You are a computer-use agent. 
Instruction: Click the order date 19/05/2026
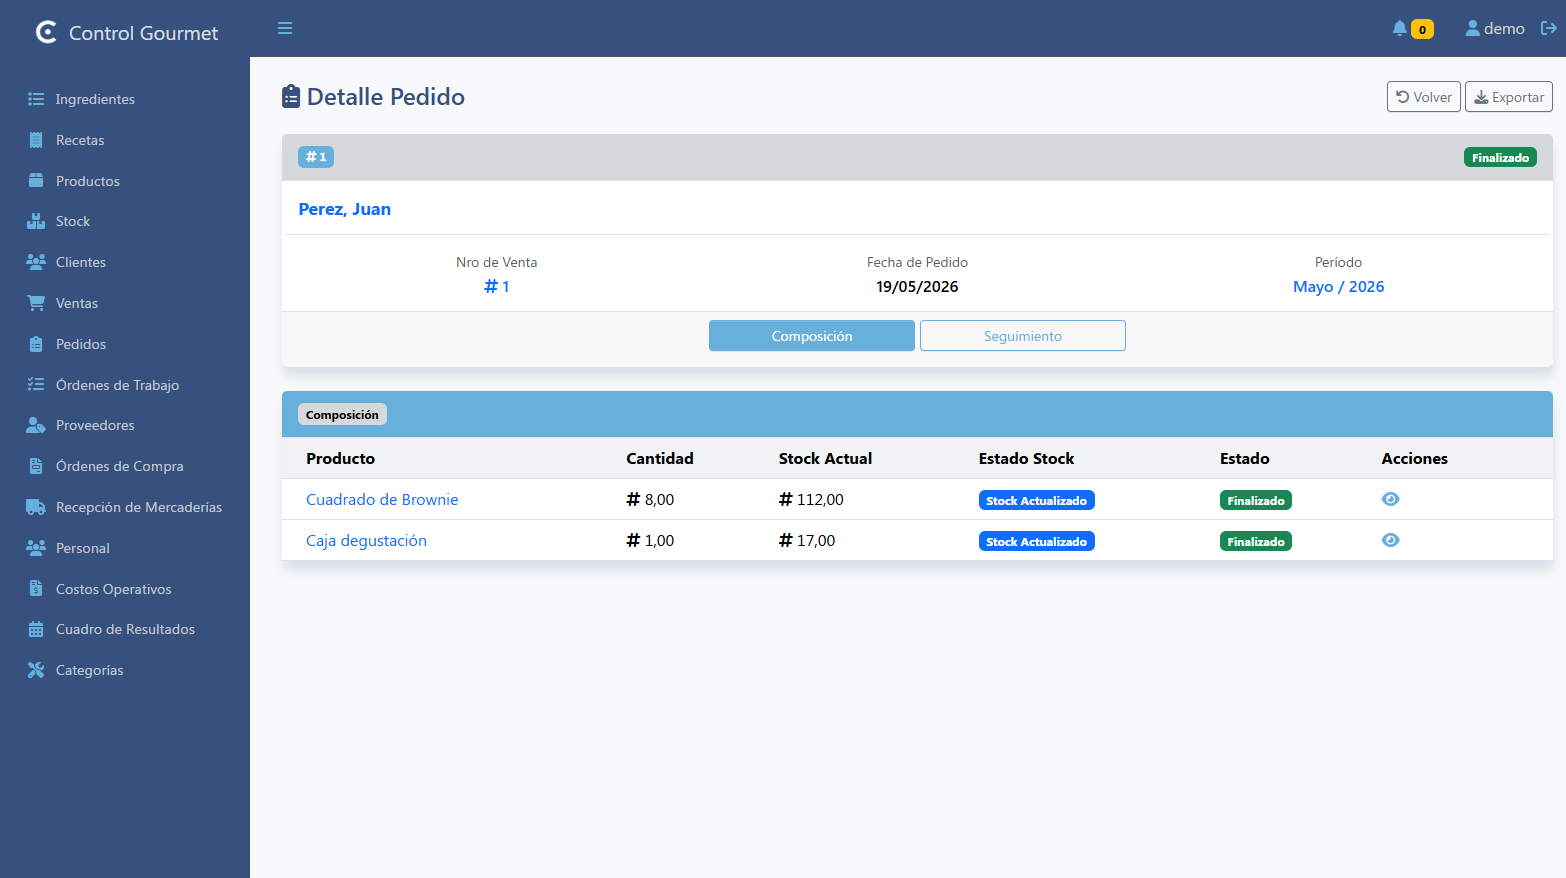(x=917, y=287)
